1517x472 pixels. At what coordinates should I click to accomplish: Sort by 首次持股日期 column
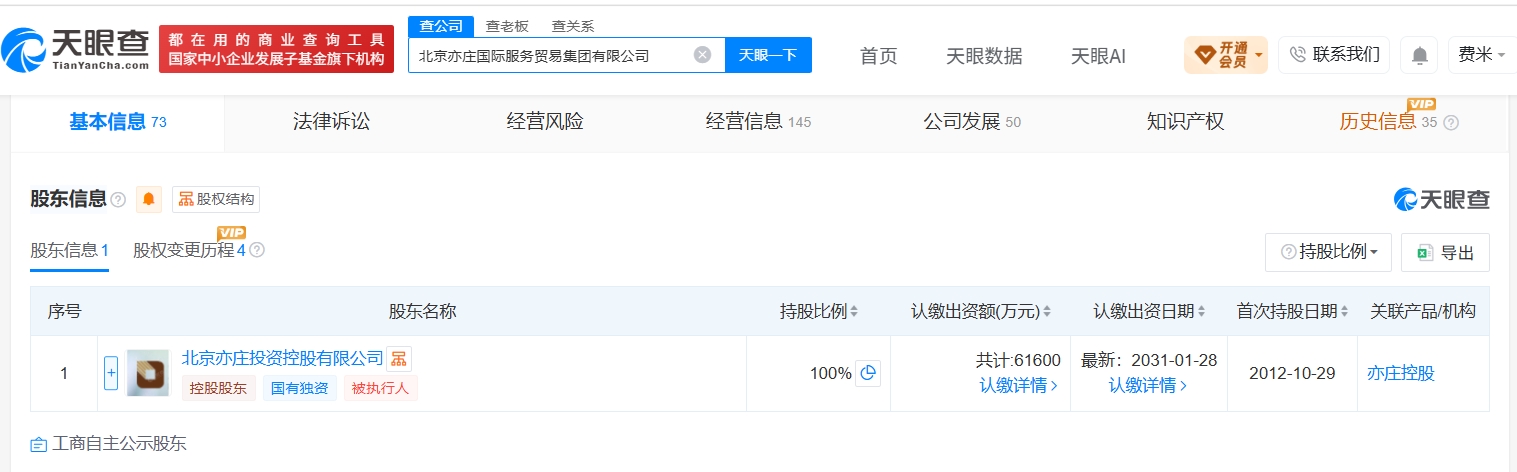(1292, 311)
